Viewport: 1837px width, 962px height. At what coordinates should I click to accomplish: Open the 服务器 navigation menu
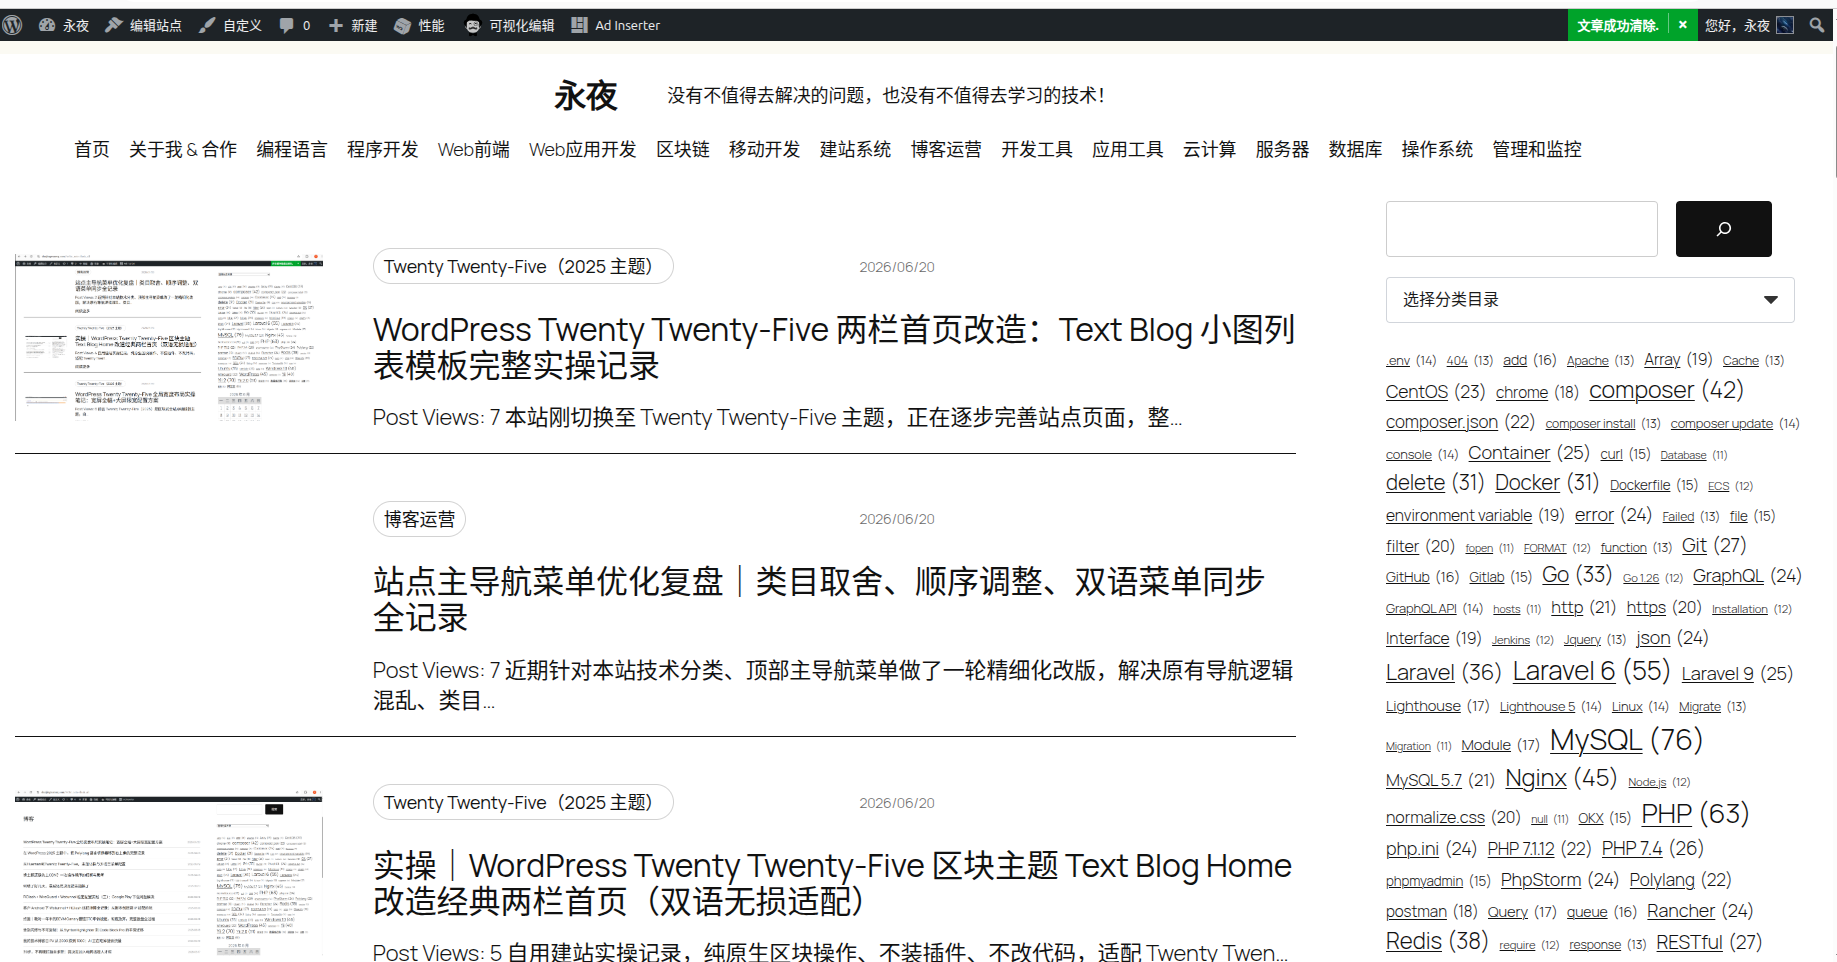pyautogui.click(x=1283, y=150)
